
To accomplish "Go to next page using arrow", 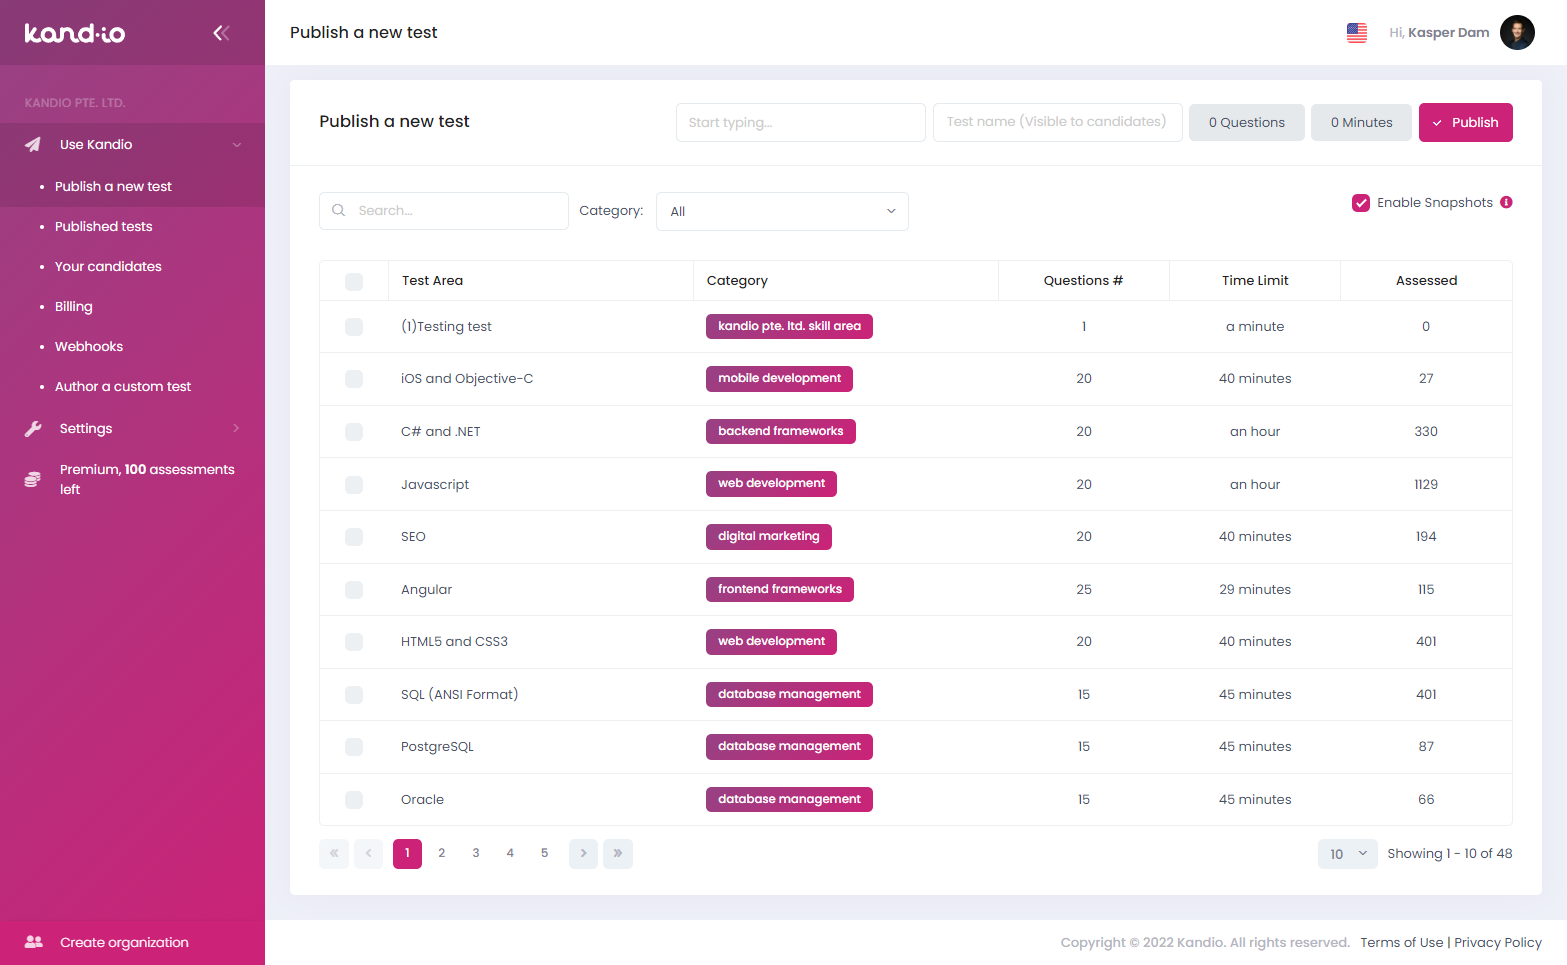I will point(583,853).
